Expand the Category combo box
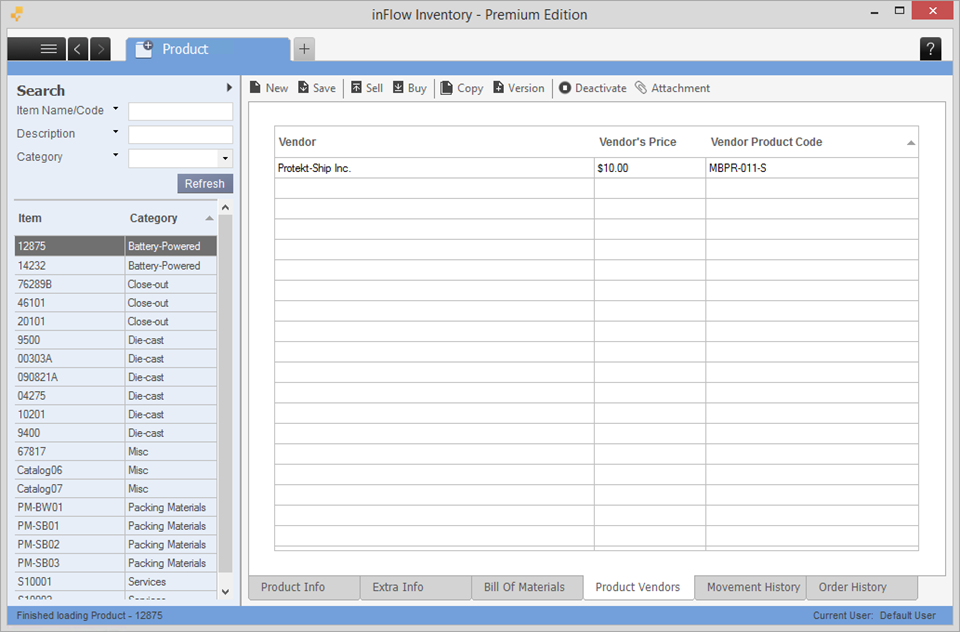Viewport: 960px width, 632px height. (225, 159)
